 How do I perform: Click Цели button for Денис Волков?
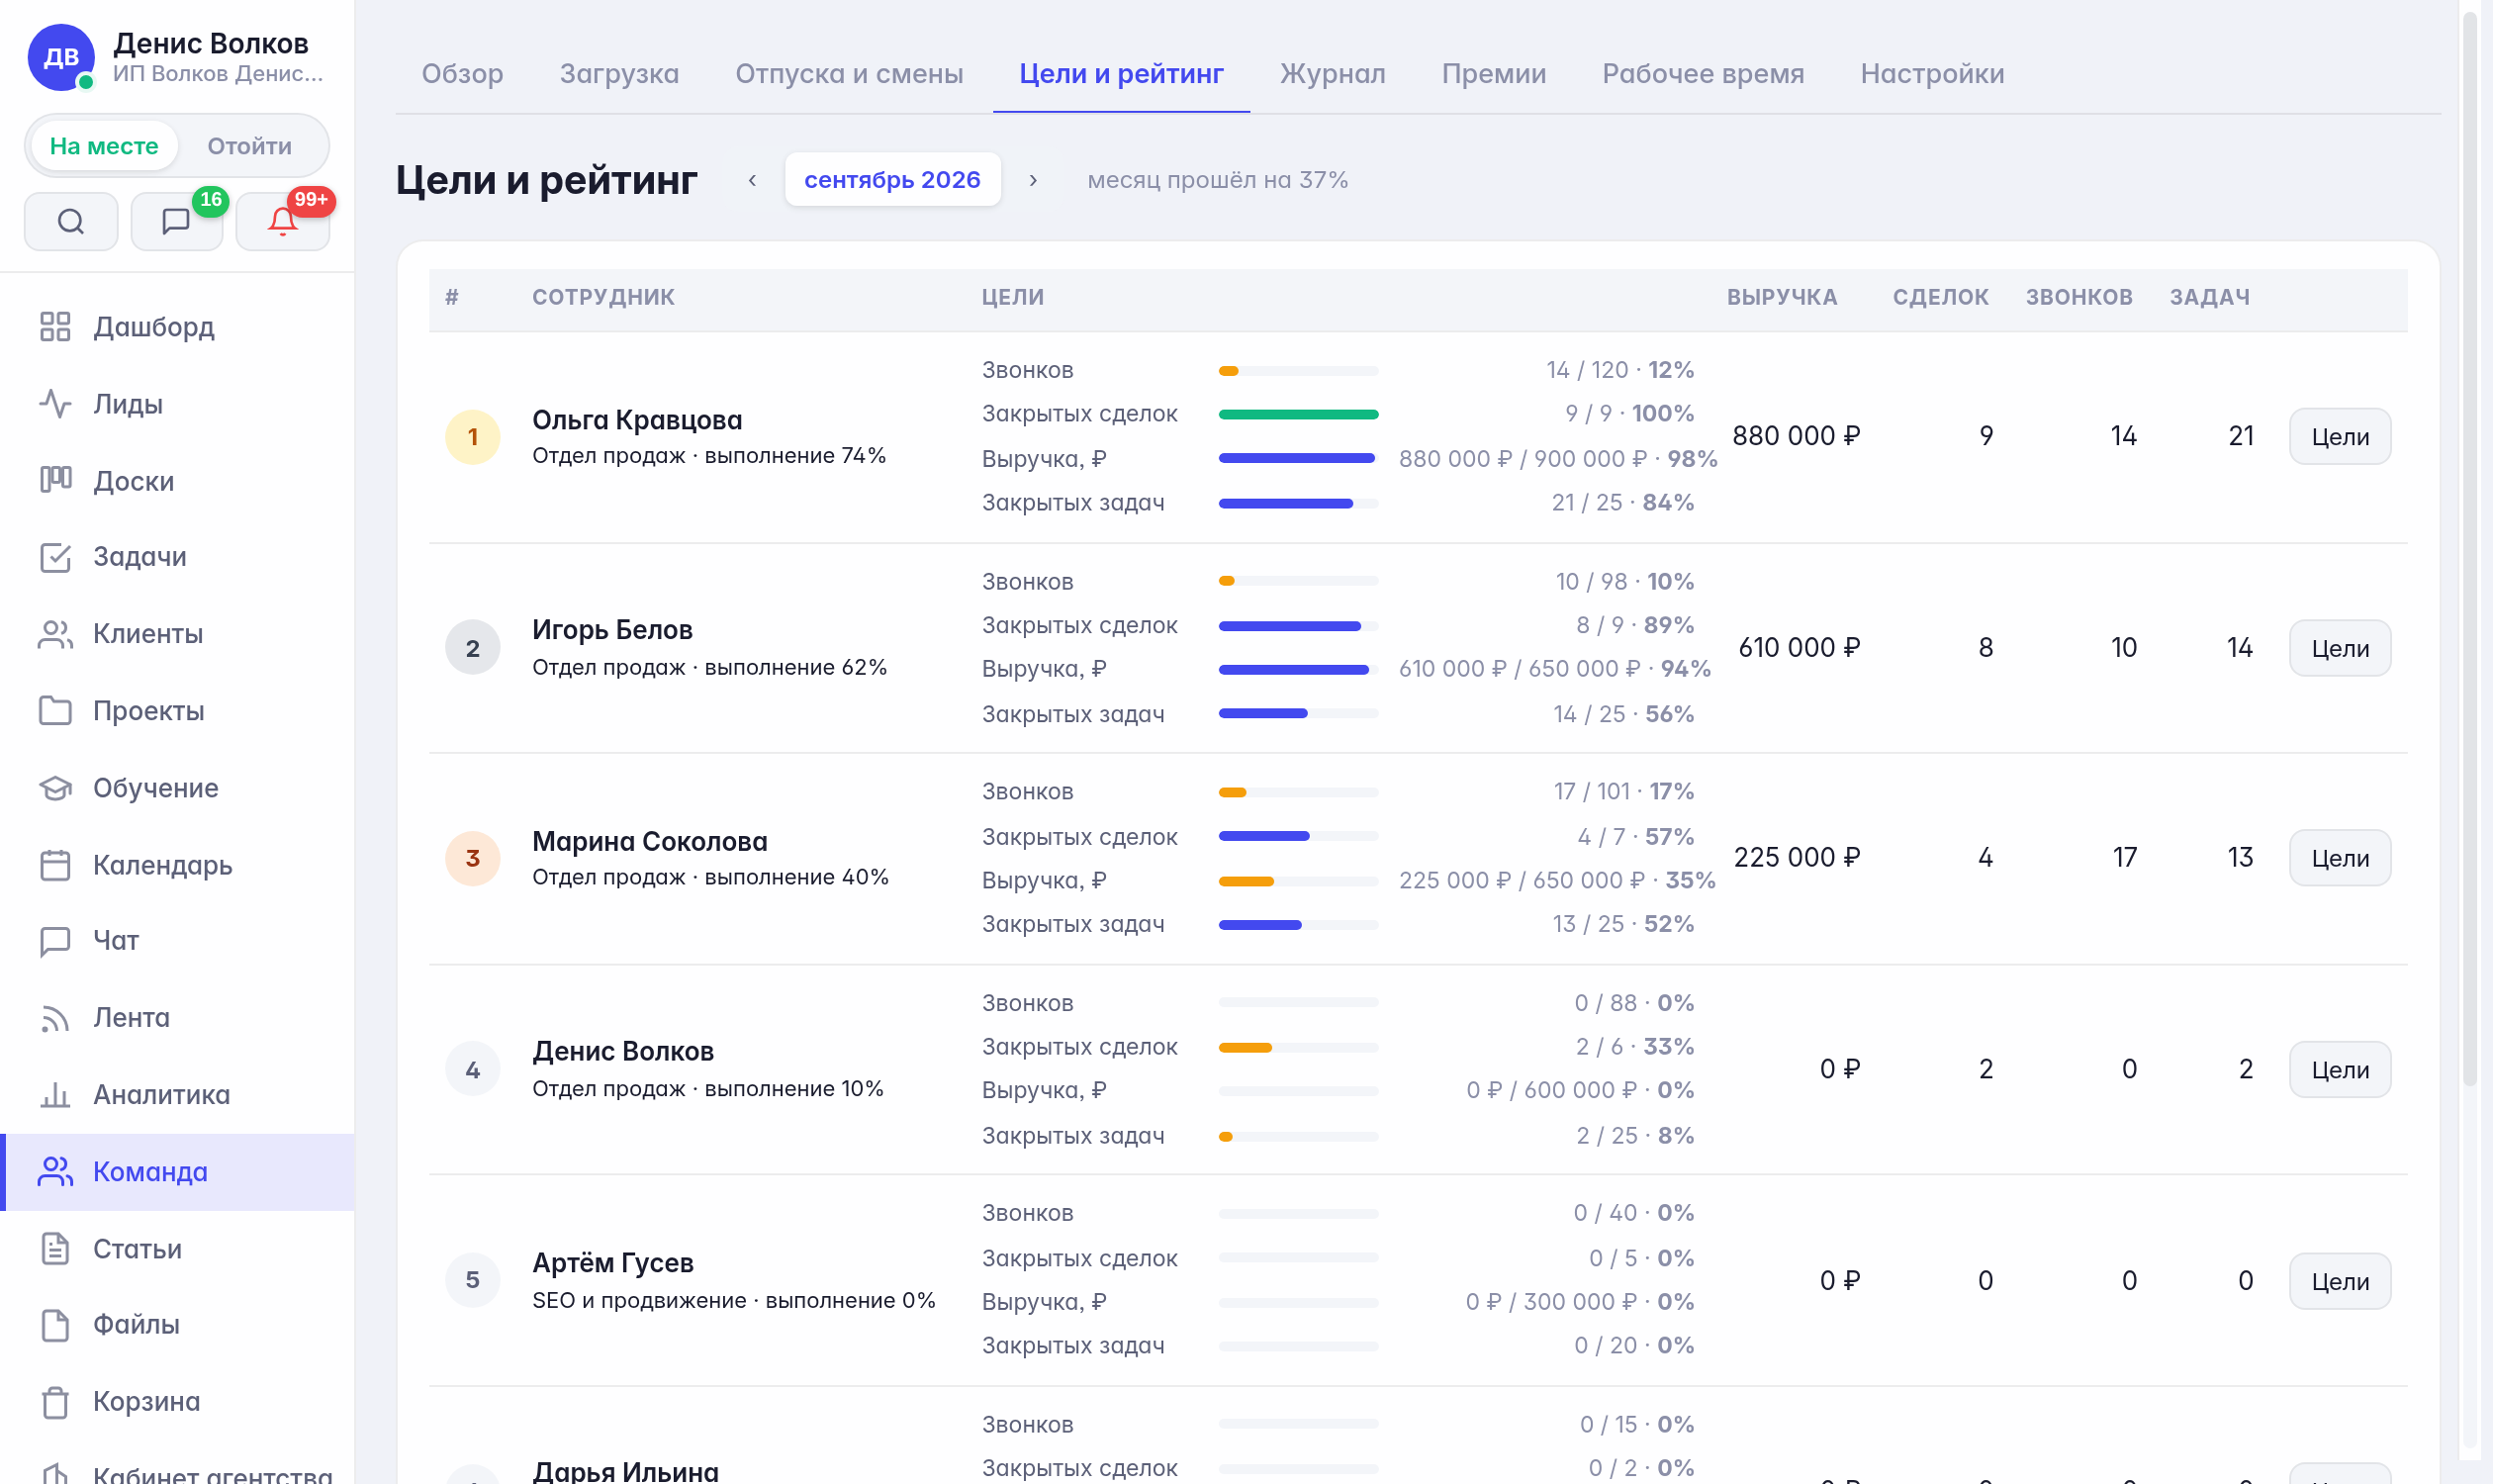click(2339, 1070)
